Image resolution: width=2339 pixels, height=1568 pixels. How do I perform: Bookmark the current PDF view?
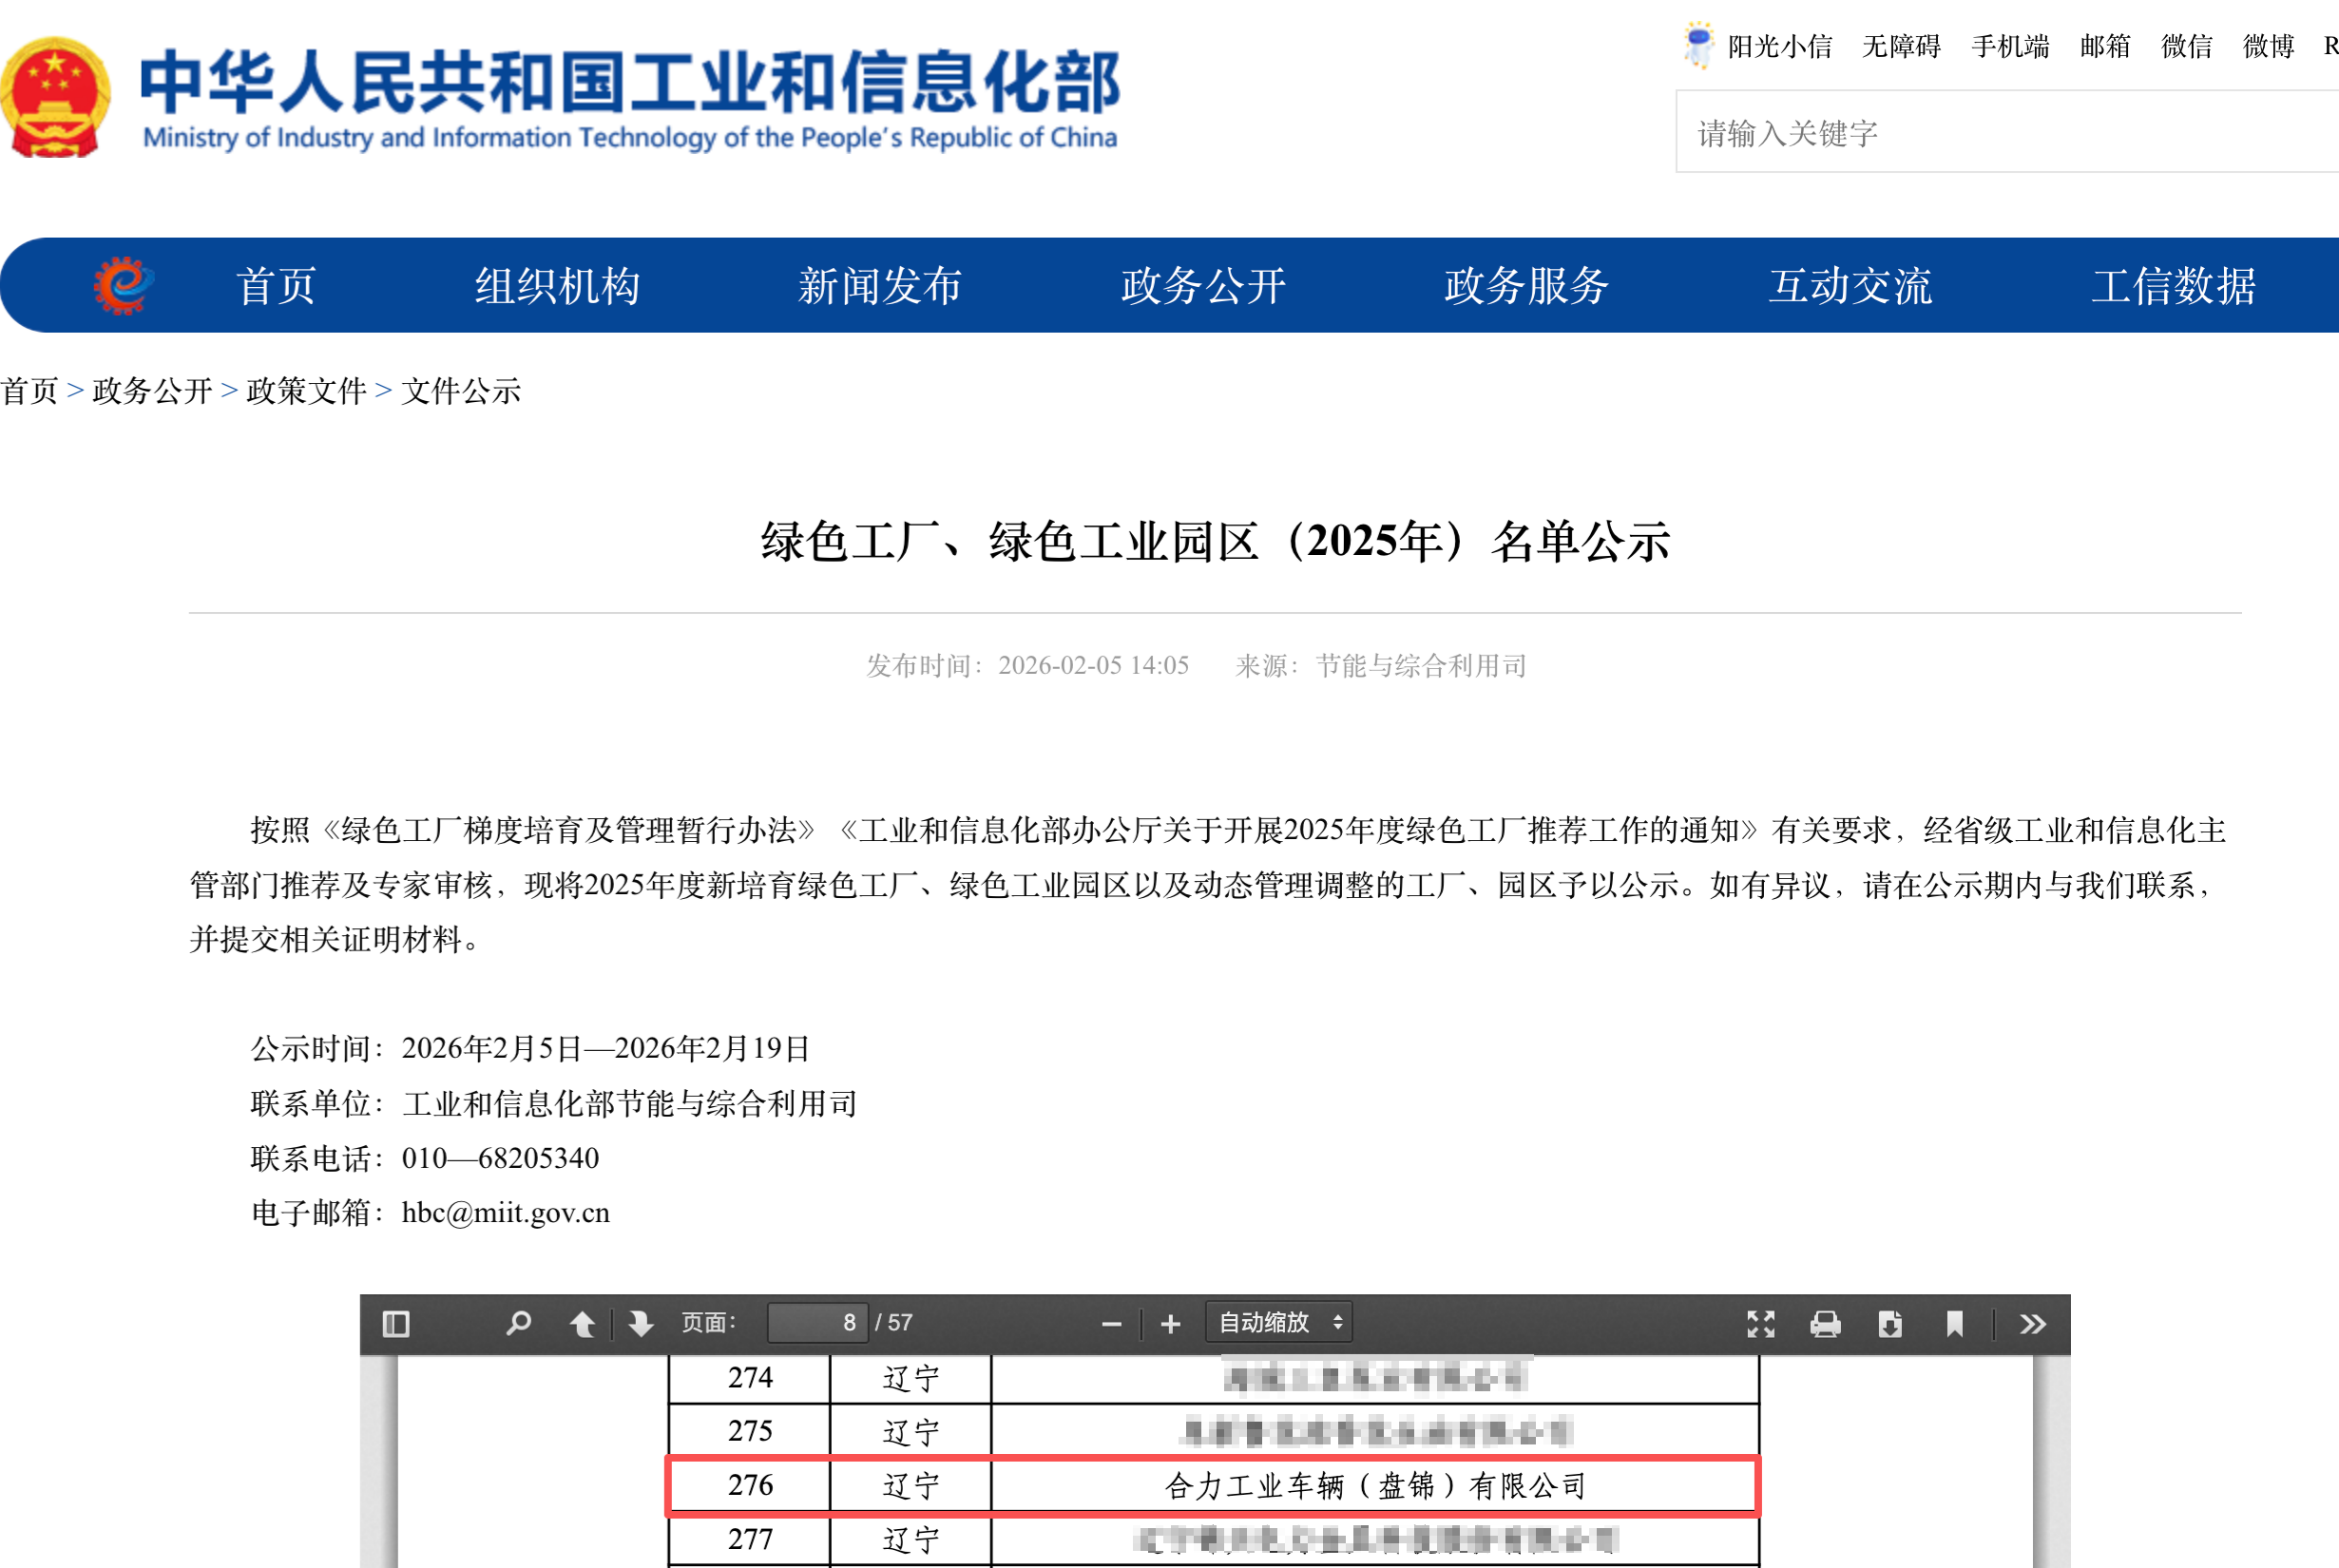1955,1322
